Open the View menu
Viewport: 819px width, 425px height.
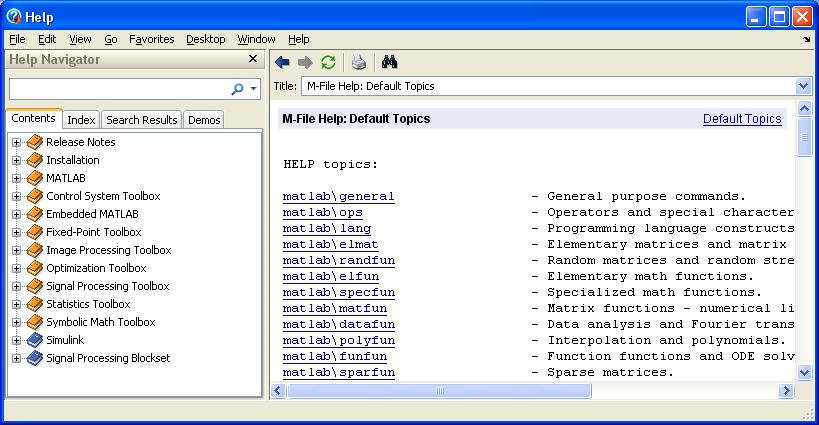click(x=80, y=39)
